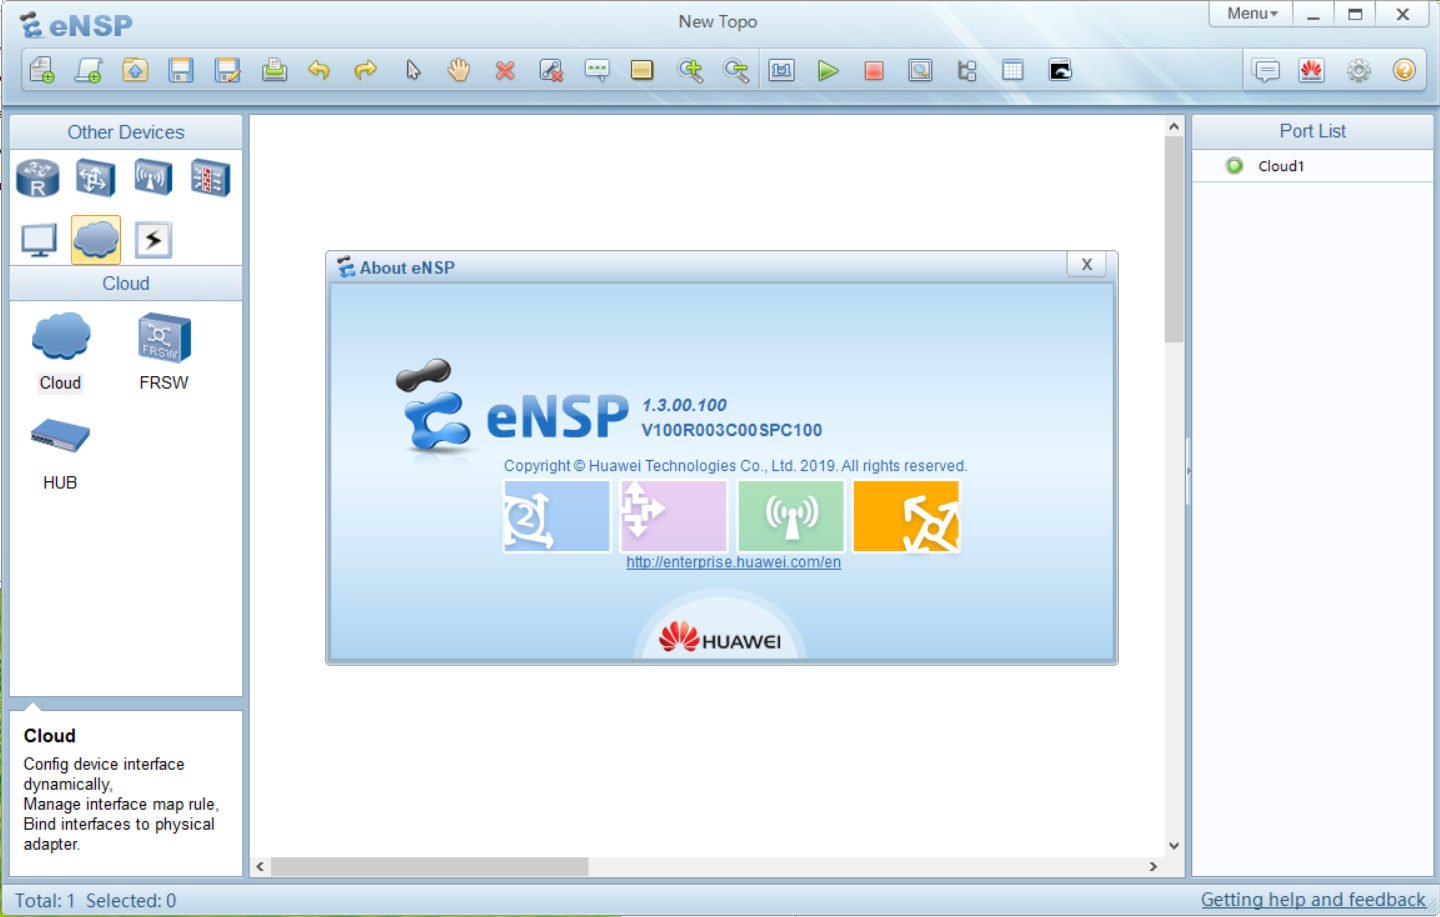Select the Router device category
Image resolution: width=1440 pixels, height=917 pixels.
[x=38, y=178]
